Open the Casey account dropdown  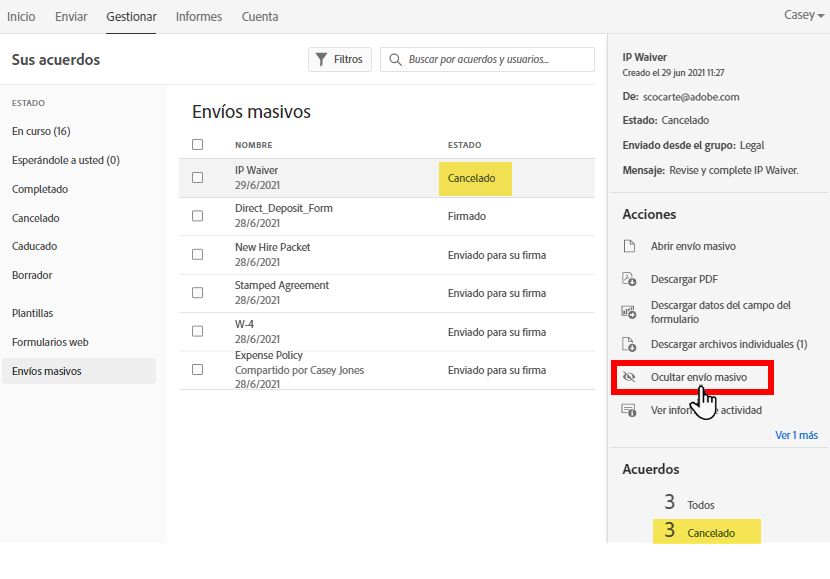[800, 16]
